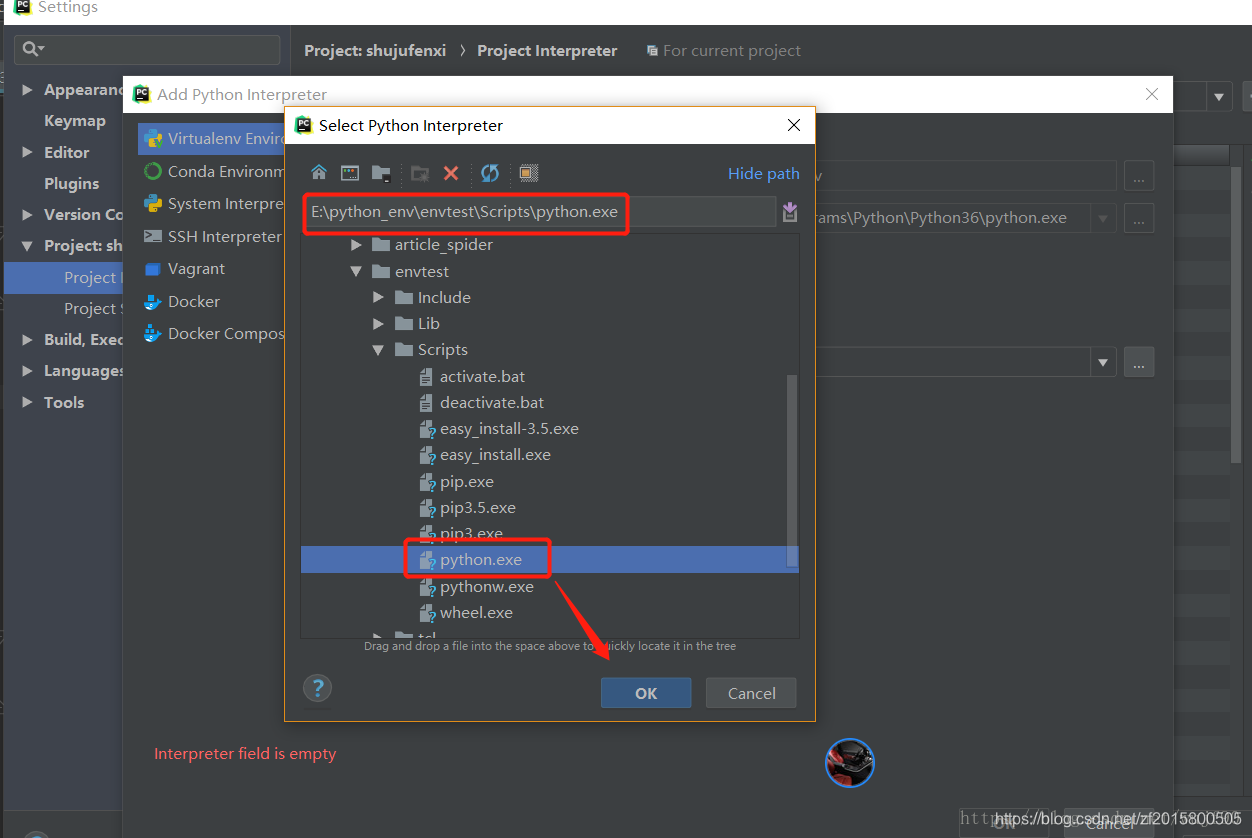
Task: Toggle showing hidden files and directories icon
Action: tap(529, 173)
